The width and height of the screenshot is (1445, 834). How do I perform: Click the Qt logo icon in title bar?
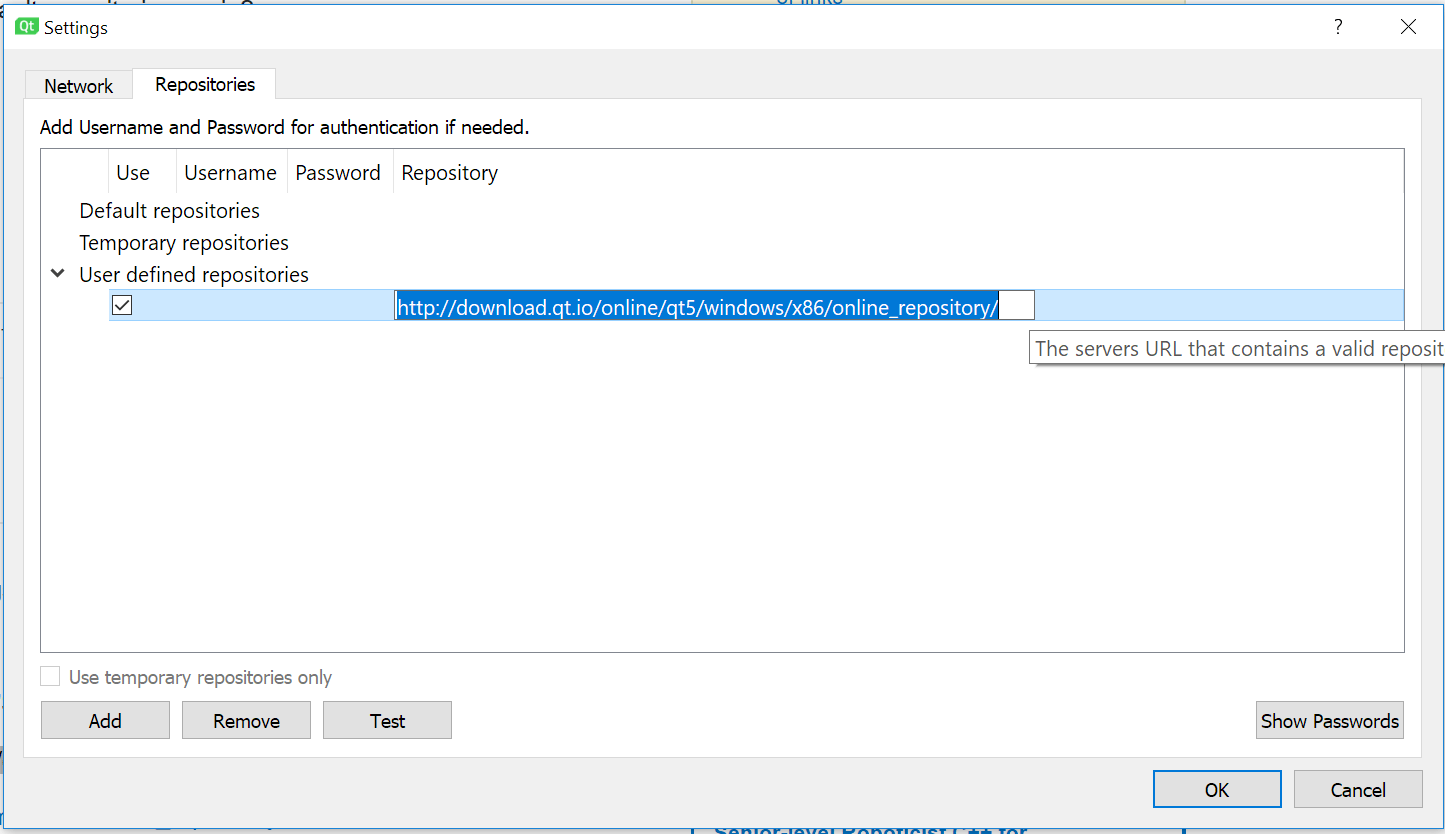28,27
